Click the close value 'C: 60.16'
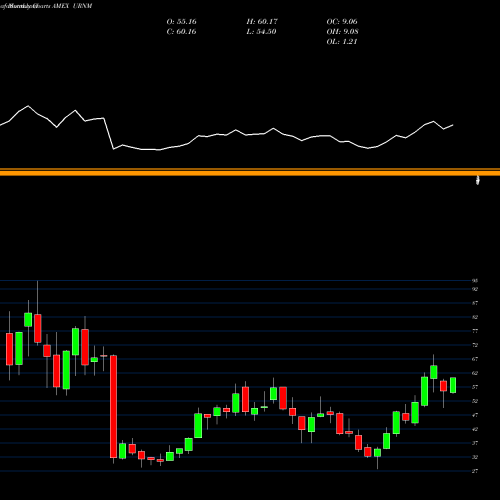 pyautogui.click(x=181, y=31)
